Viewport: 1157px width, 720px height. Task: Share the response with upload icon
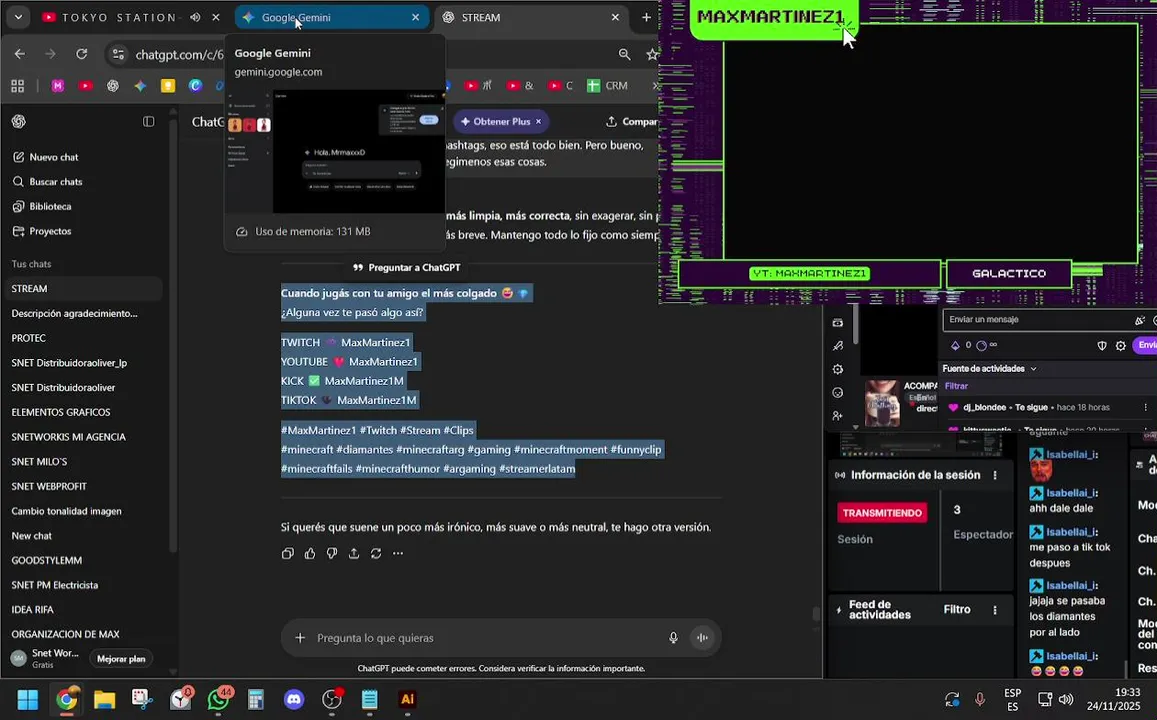[x=354, y=553]
